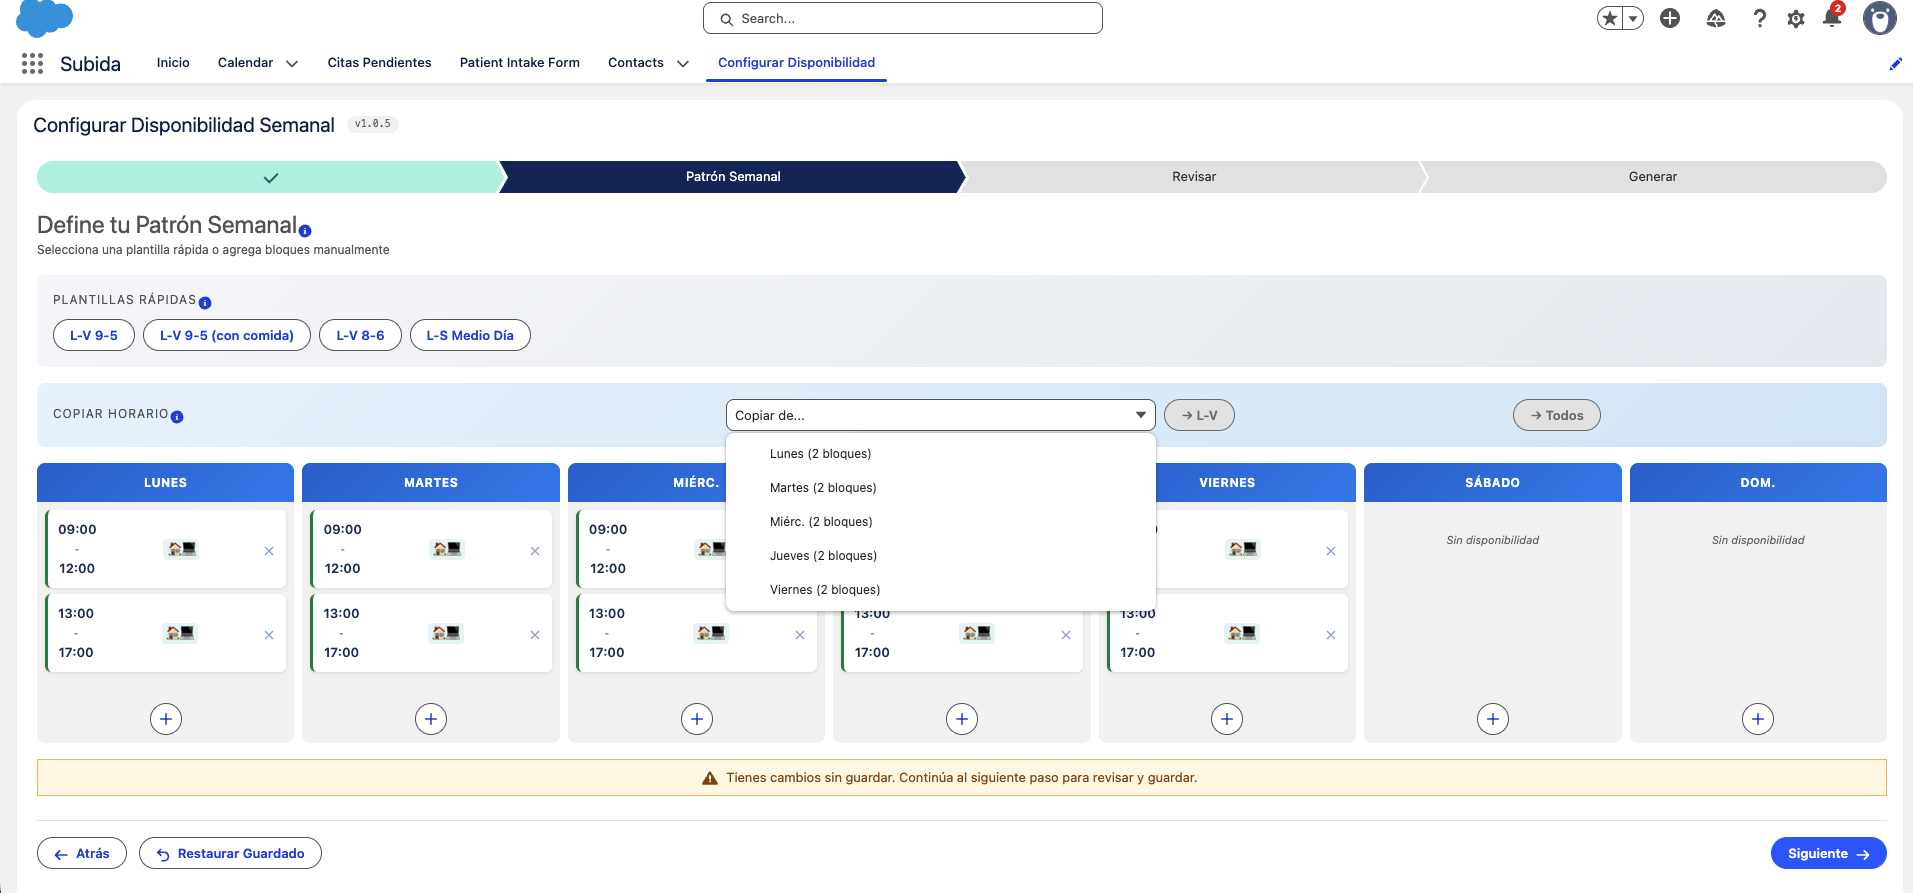Click the Siguiente button

(x=1828, y=853)
